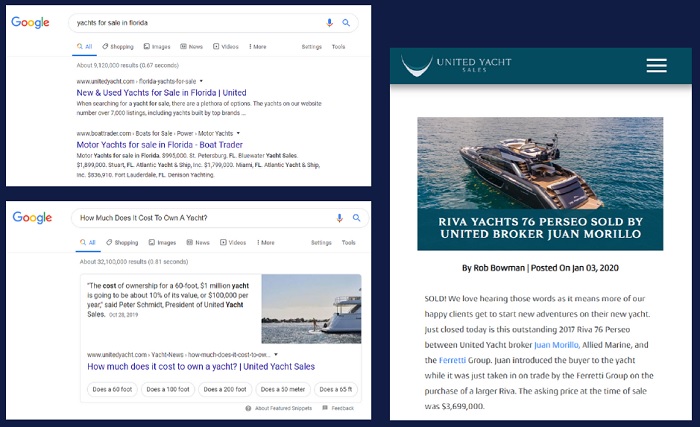
Task: Click the 'By Rob Bowman | Posted On Jan 03, 2020' byline
Action: (x=540, y=268)
